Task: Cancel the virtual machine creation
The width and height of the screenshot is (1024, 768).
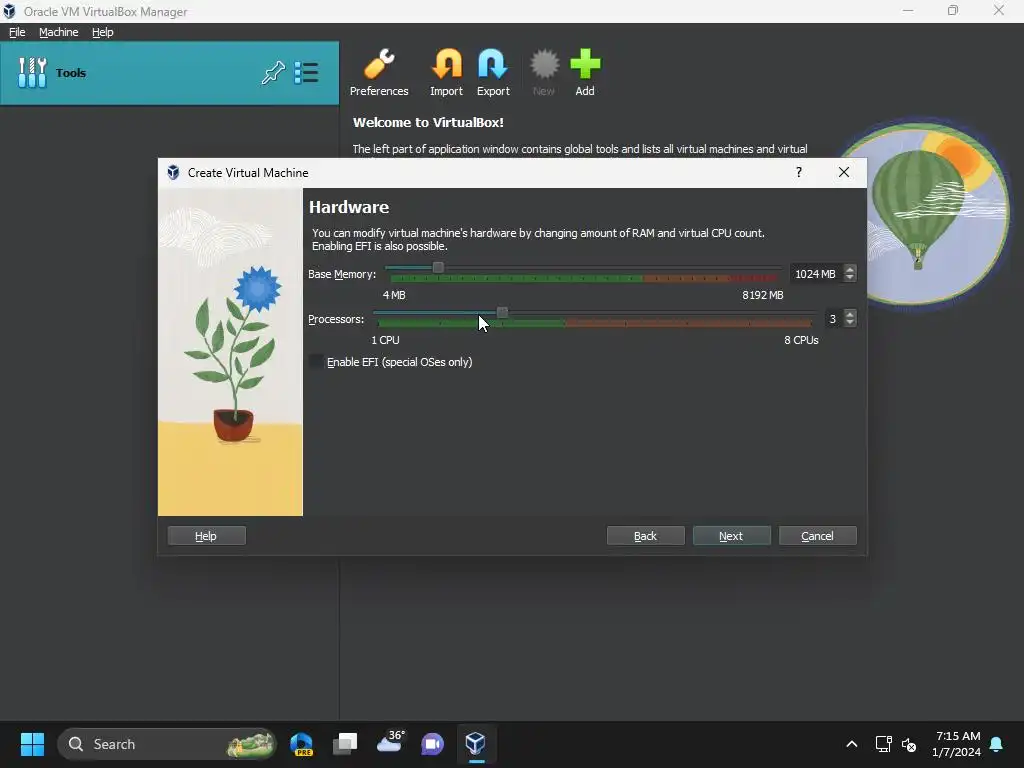Action: (818, 536)
